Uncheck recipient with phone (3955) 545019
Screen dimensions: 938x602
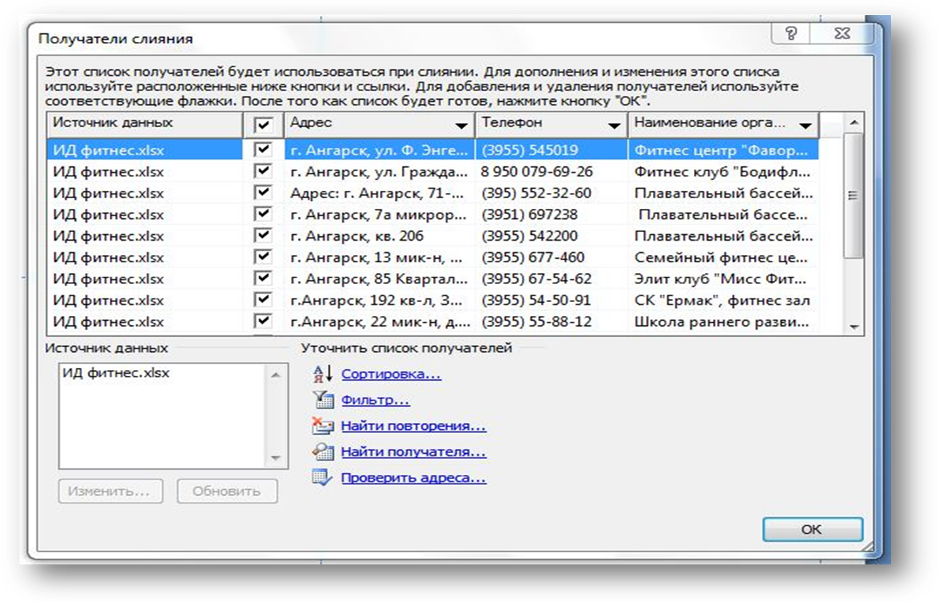[263, 149]
